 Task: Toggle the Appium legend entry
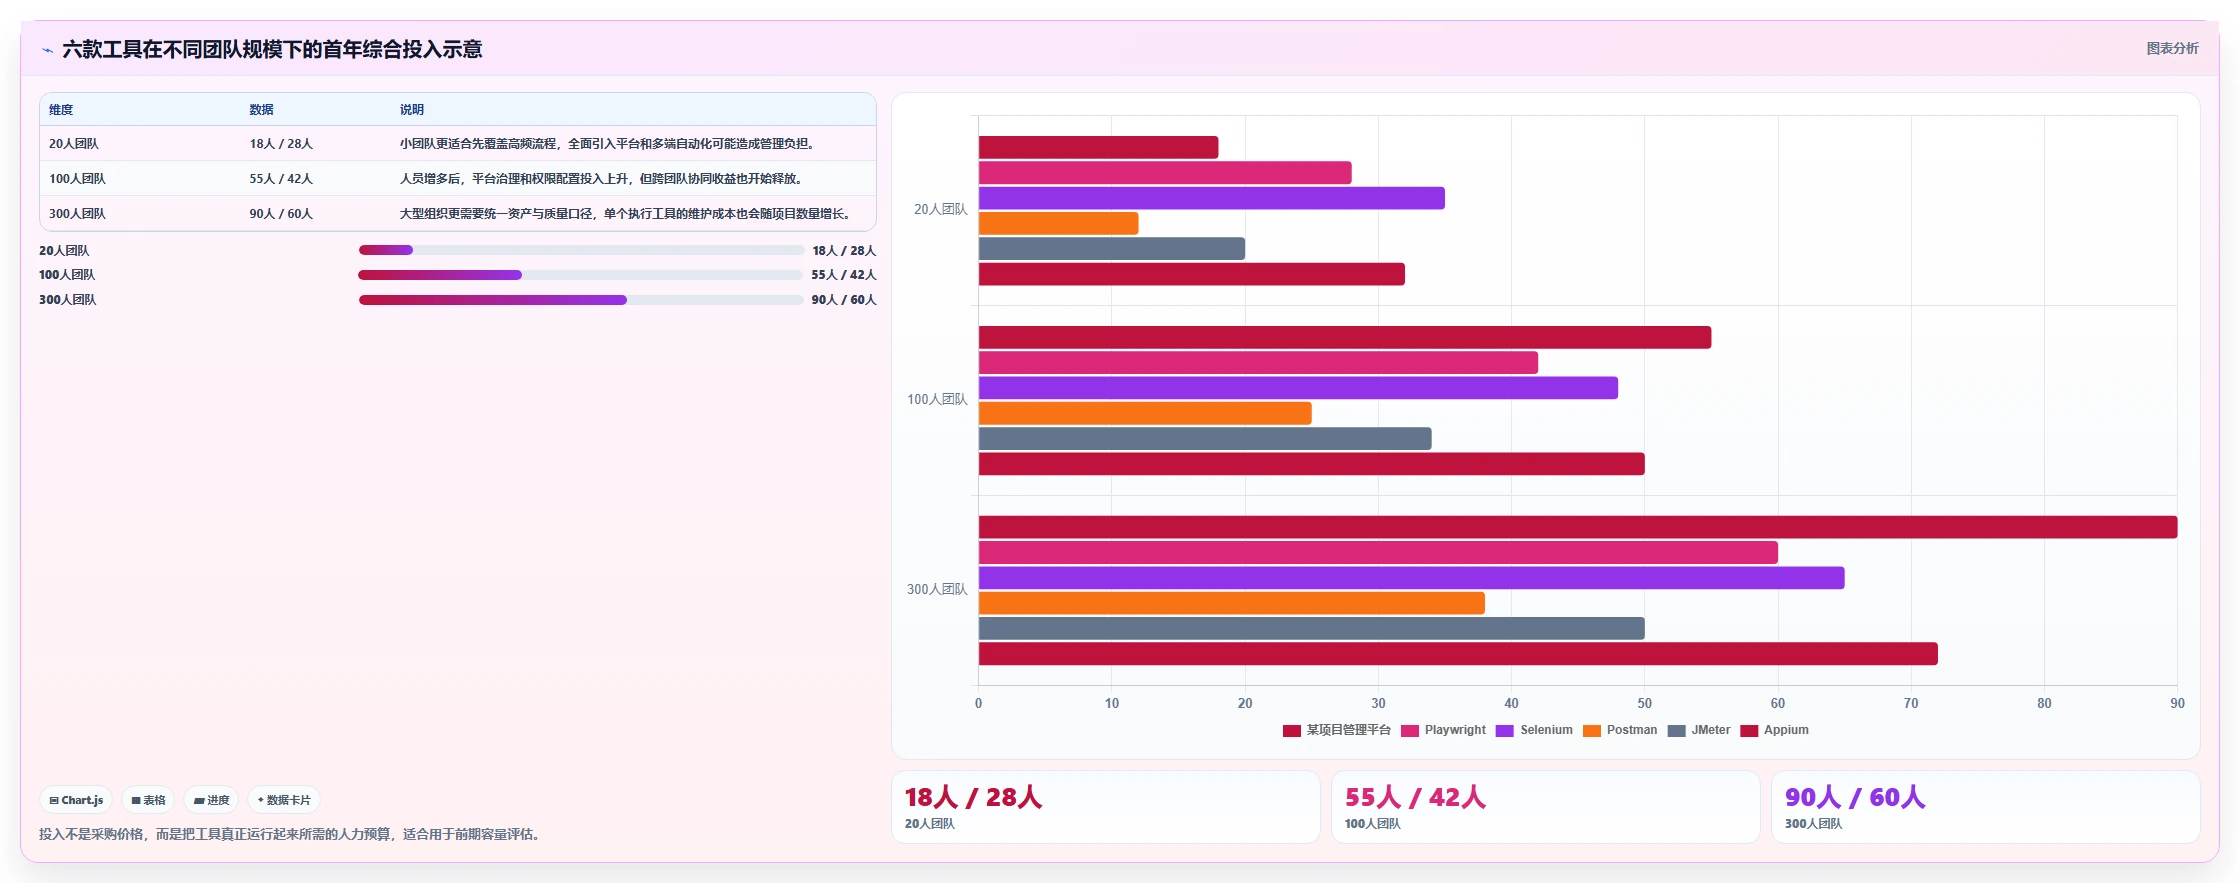1775,730
